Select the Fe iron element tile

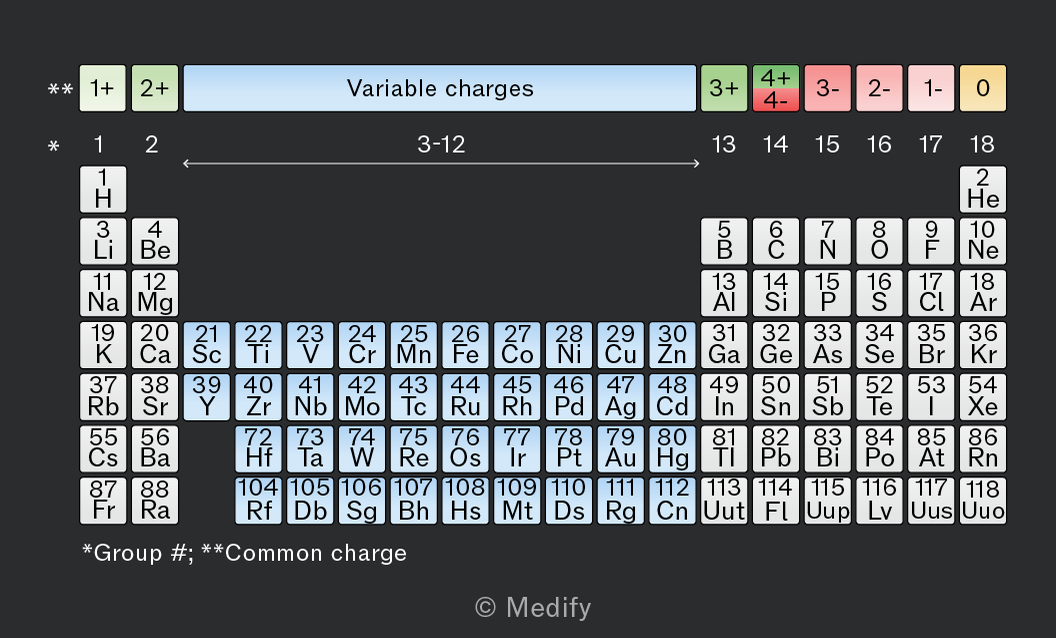(x=465, y=345)
